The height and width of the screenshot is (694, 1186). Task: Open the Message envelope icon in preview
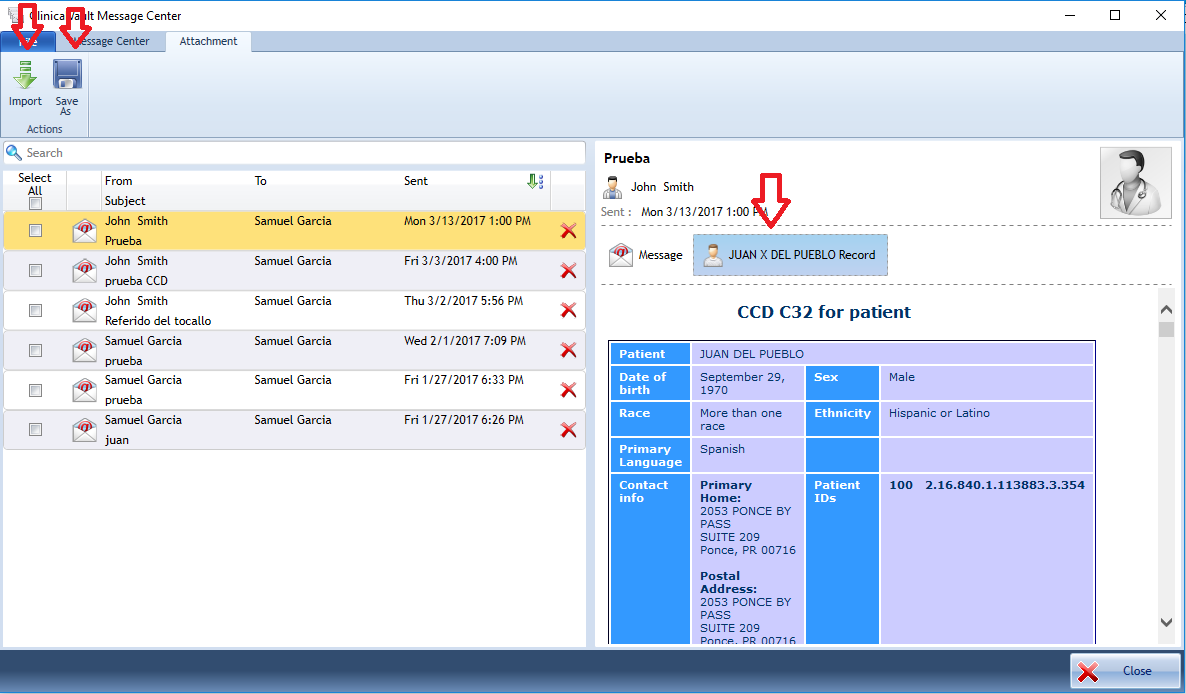coord(621,255)
